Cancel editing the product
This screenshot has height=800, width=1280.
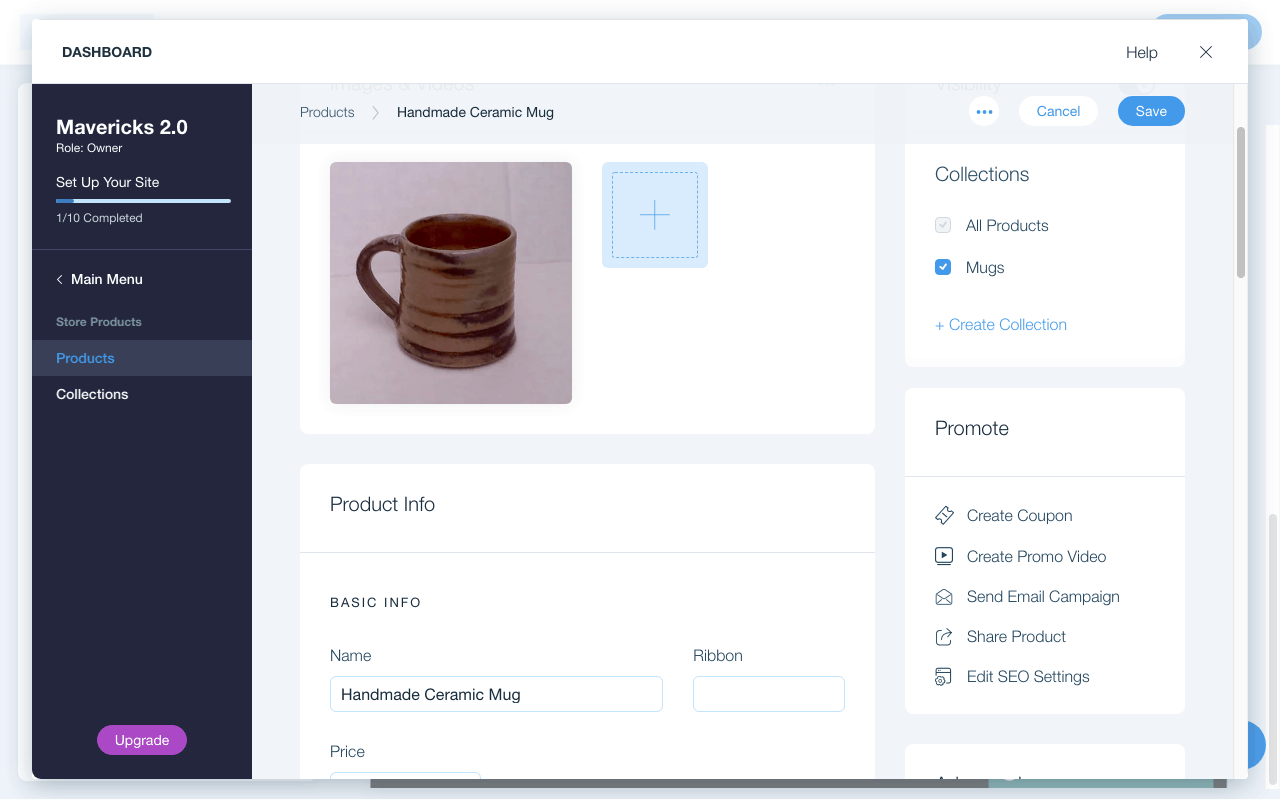point(1058,111)
